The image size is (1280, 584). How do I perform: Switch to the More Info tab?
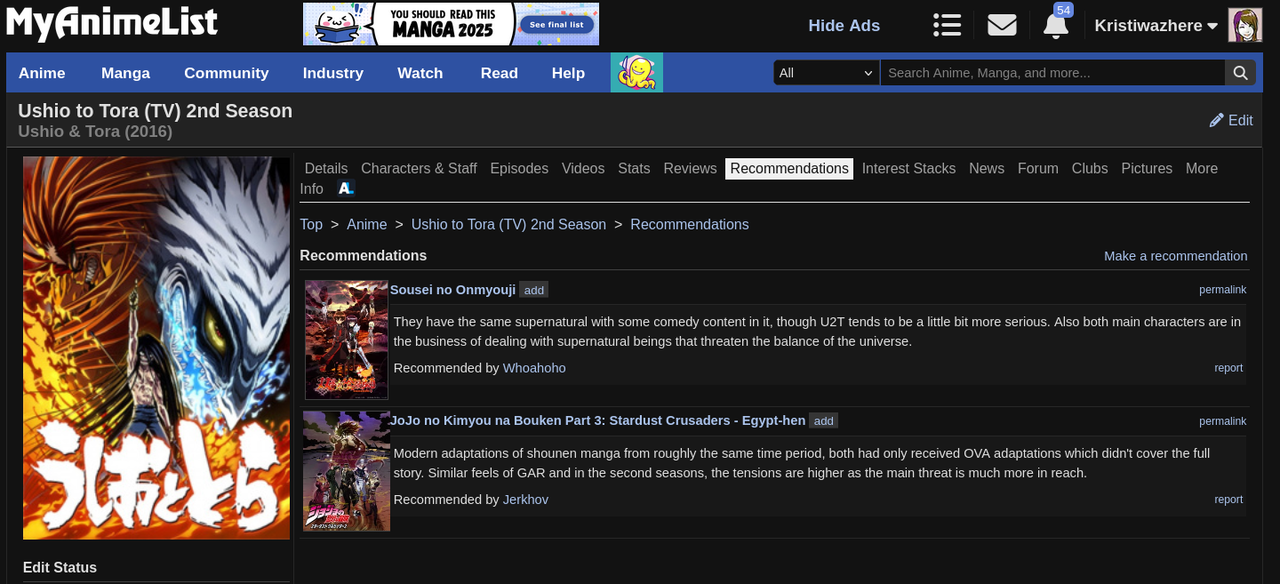pyautogui.click(x=1201, y=169)
